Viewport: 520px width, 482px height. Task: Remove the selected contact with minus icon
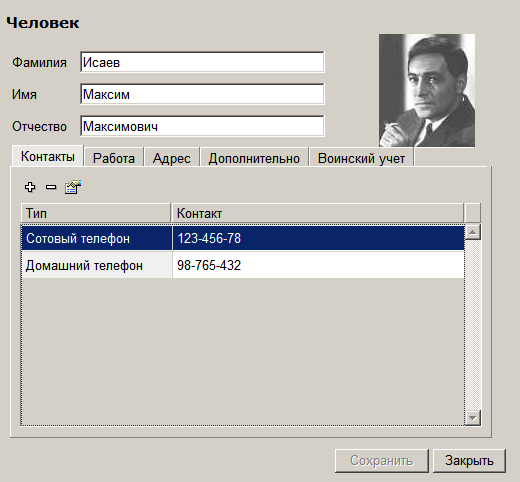[51, 187]
